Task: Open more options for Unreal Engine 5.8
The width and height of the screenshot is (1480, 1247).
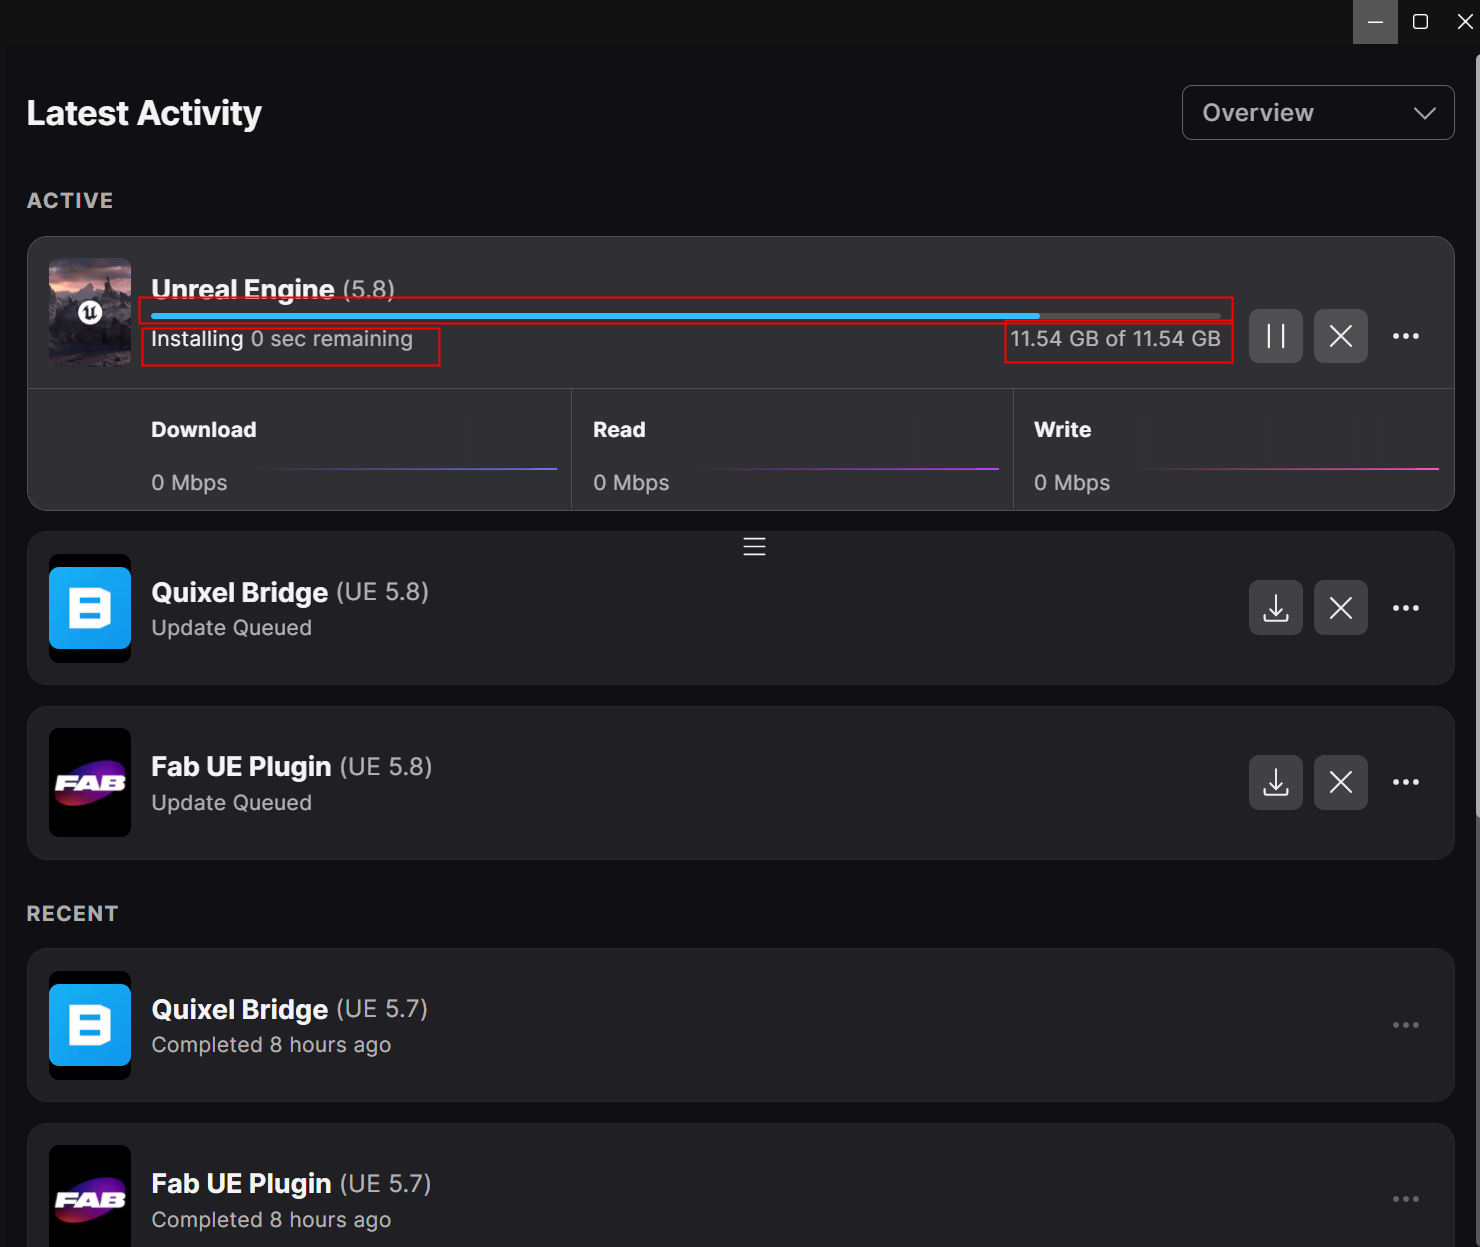Action: [1406, 336]
